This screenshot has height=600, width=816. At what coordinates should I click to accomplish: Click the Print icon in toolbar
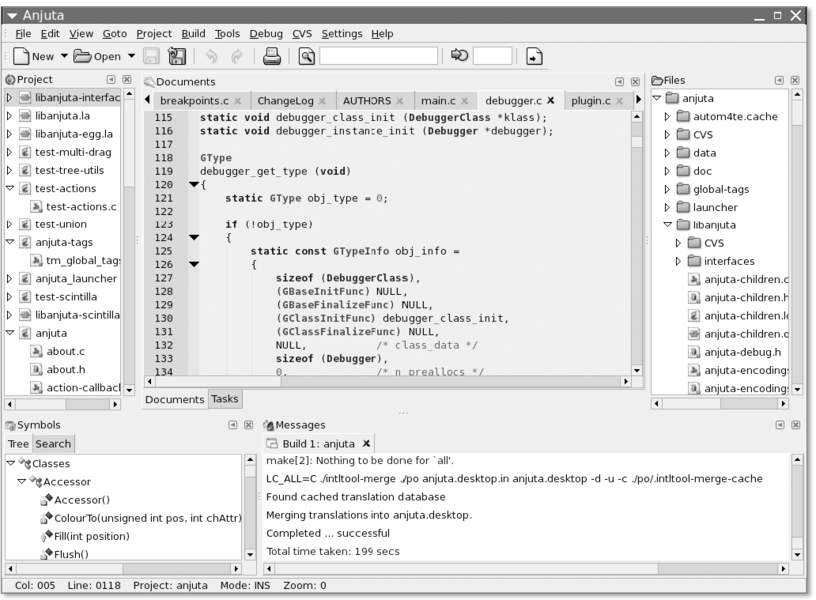pos(271,57)
